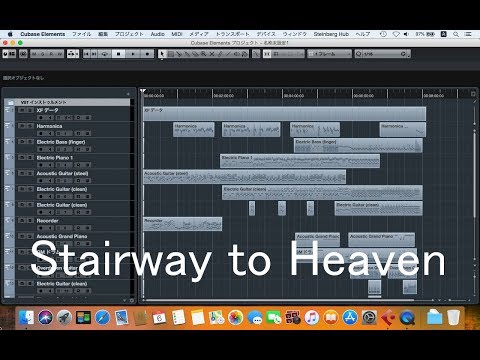Click the transport Play button
The image size is (480, 360).
point(133,54)
